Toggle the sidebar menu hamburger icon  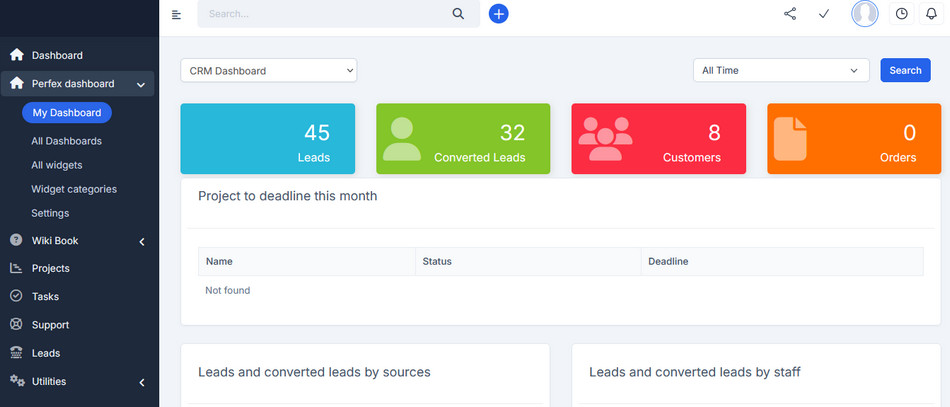point(176,15)
